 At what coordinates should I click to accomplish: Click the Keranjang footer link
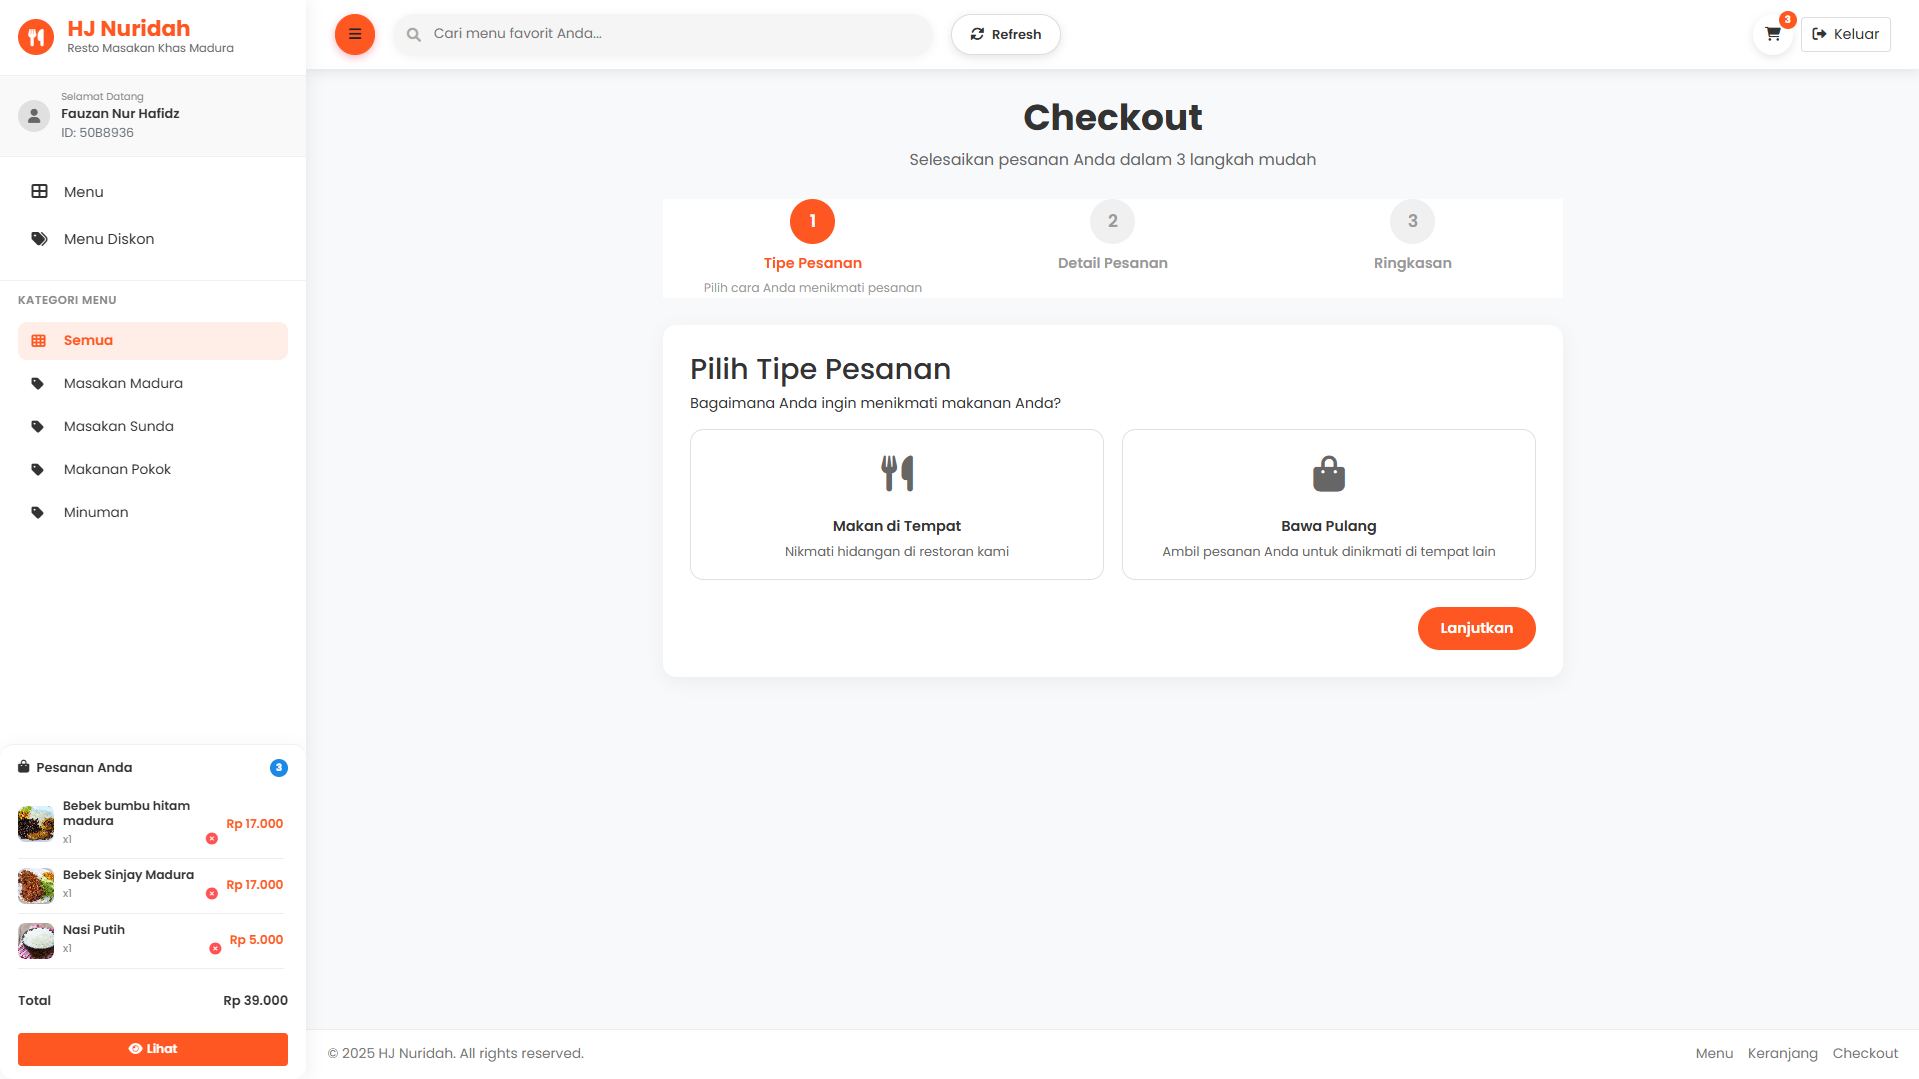1782,1053
